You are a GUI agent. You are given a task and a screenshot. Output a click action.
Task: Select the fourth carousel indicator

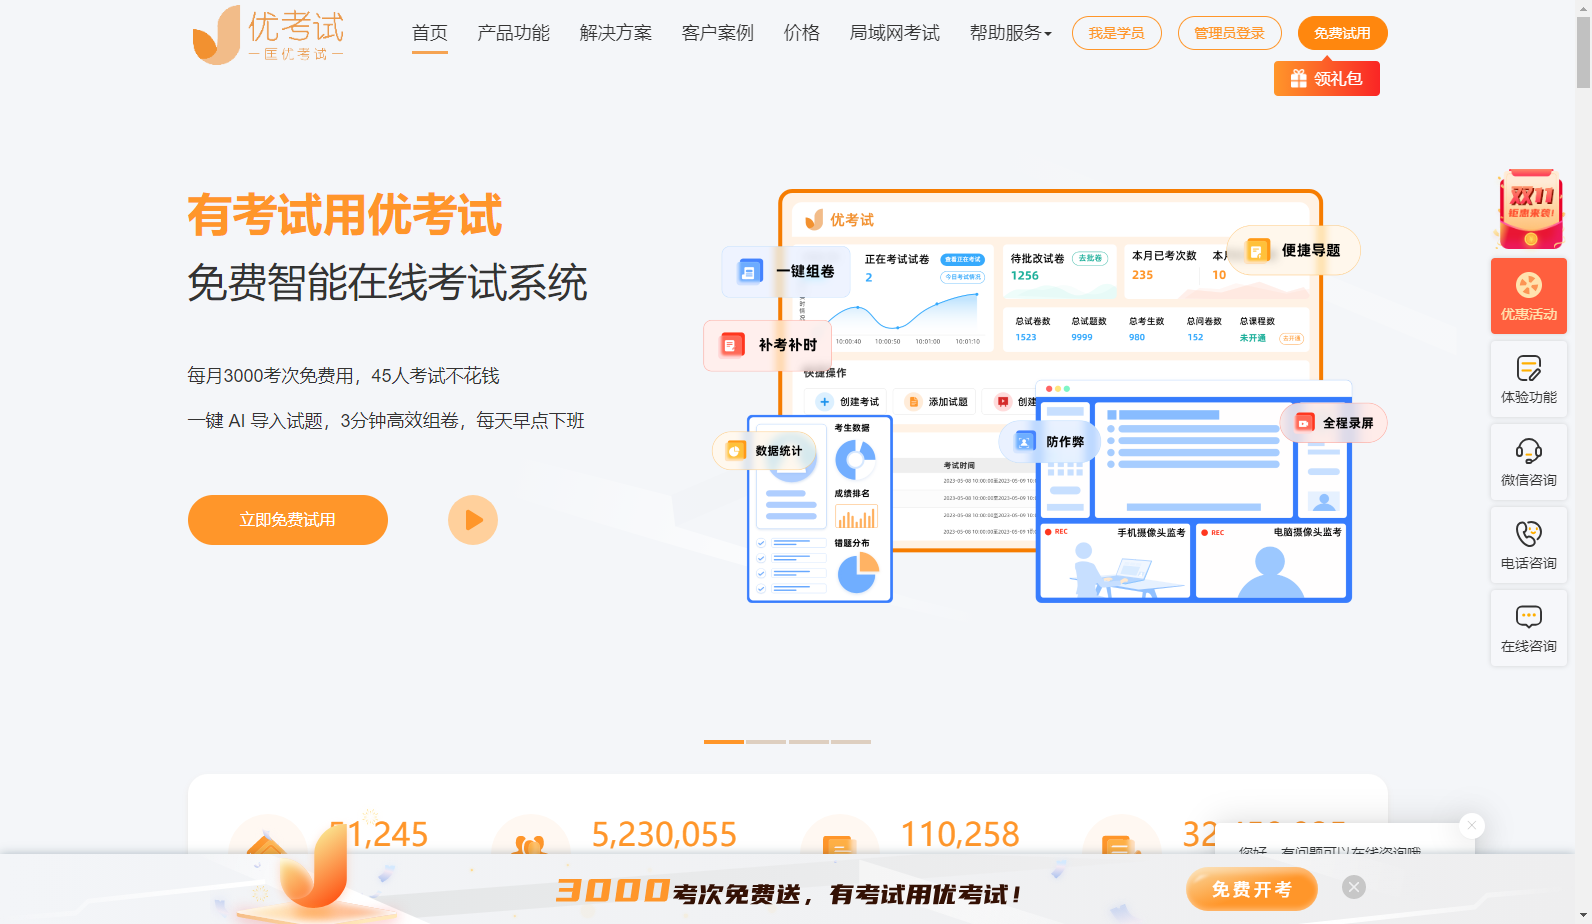851,742
